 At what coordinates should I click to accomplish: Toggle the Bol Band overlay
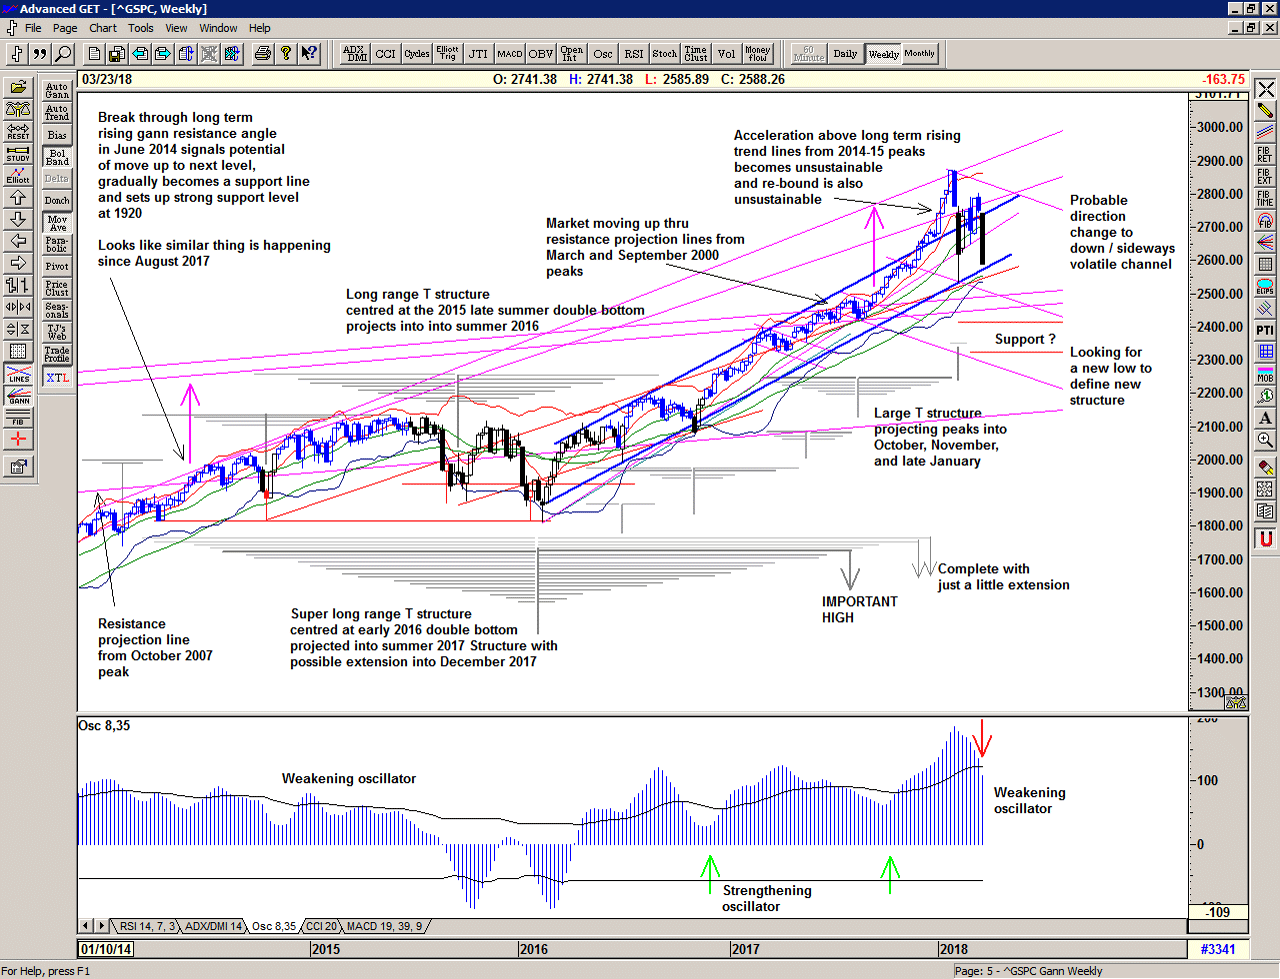point(57,157)
